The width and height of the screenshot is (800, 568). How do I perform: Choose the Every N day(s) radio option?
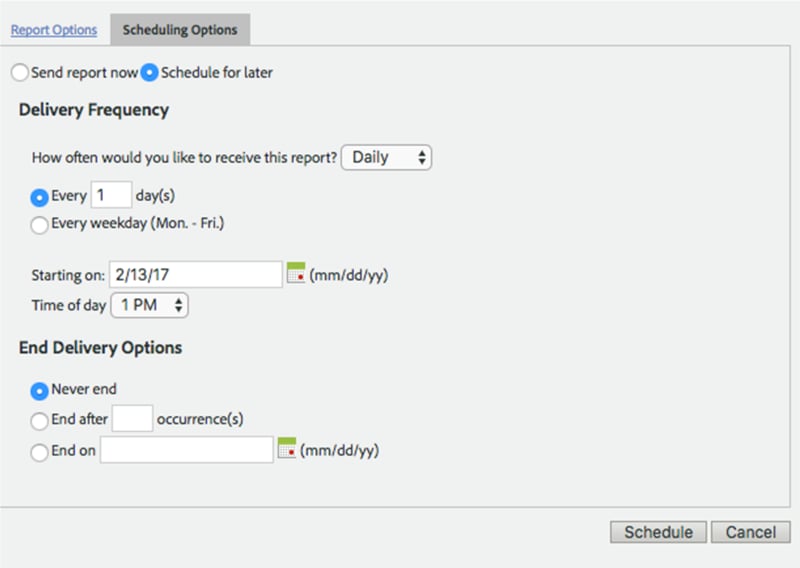point(39,197)
